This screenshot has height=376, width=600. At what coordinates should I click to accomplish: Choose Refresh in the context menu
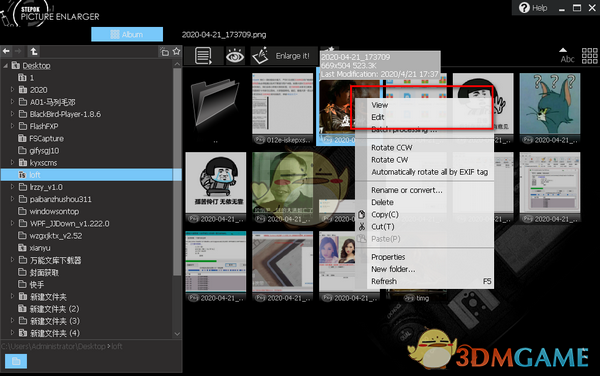coord(424,282)
